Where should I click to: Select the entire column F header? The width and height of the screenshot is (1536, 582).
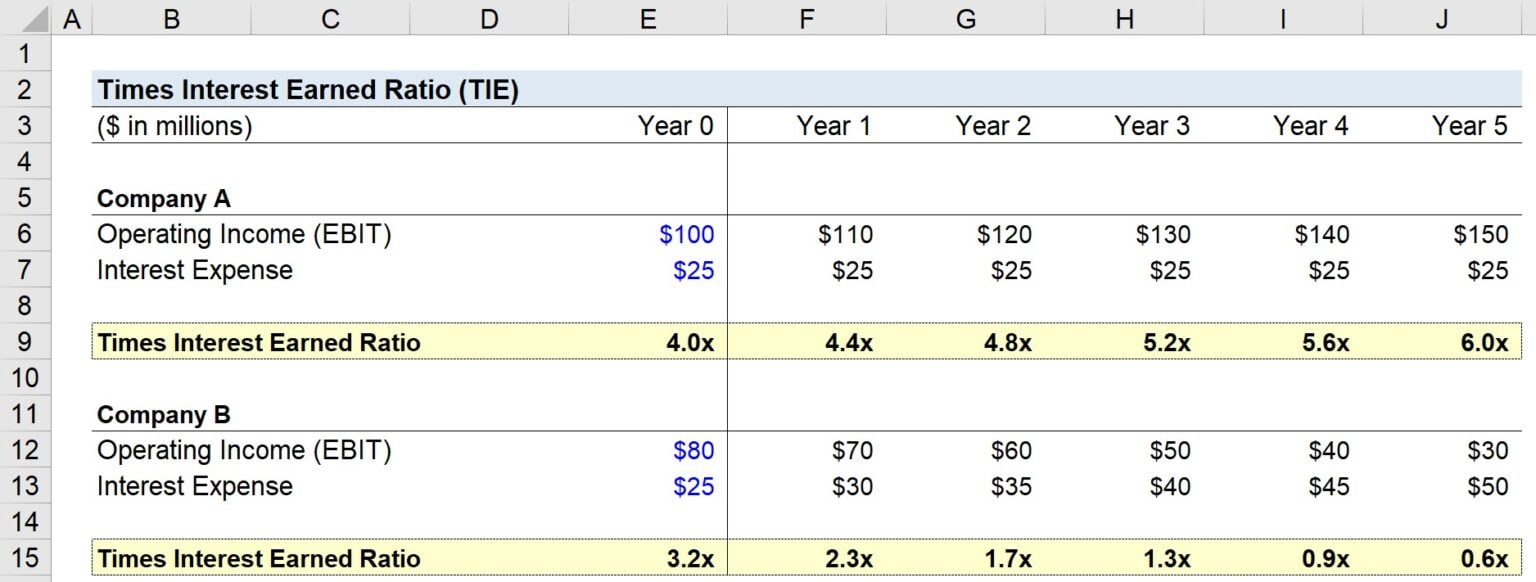[806, 17]
